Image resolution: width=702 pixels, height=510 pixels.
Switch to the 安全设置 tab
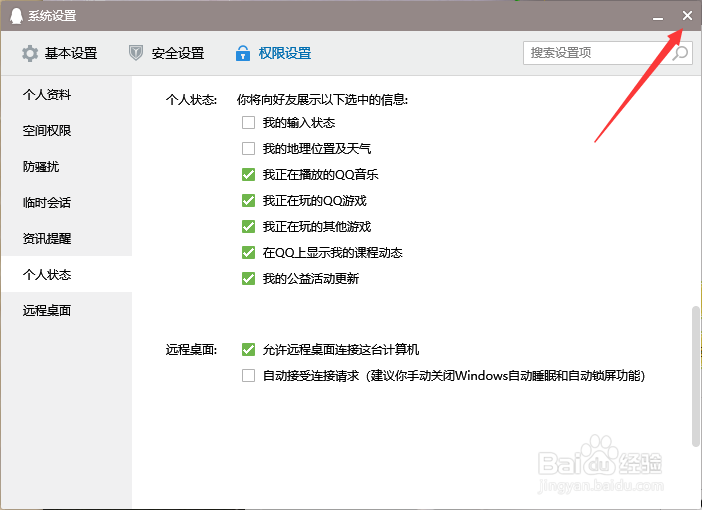(167, 53)
